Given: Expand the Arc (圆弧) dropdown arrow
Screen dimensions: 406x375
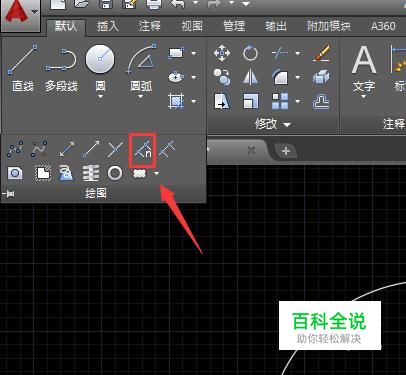Looking at the screenshot, I should click(140, 96).
